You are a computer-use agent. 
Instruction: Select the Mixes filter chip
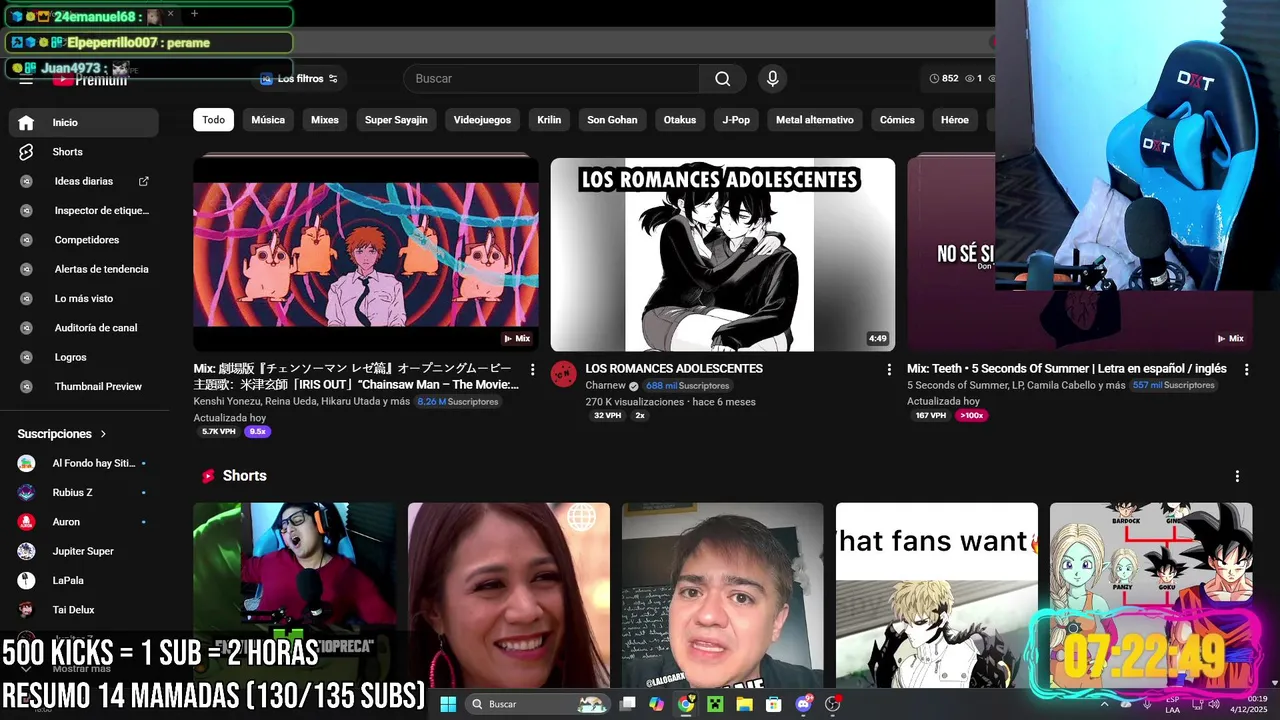coord(325,120)
